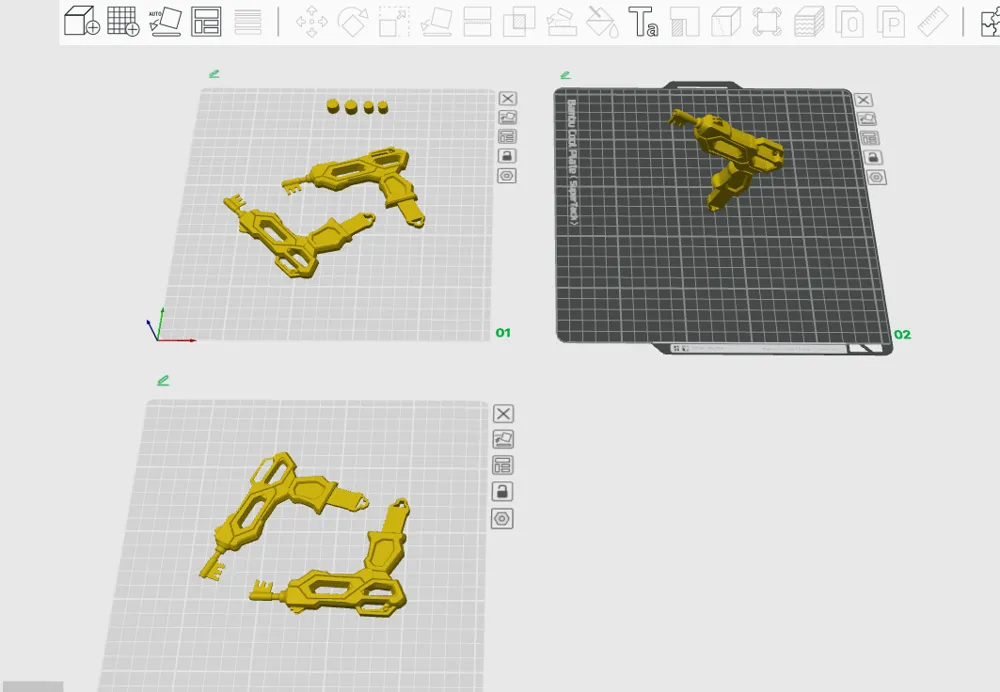Select the Rotate tool

coord(353,22)
